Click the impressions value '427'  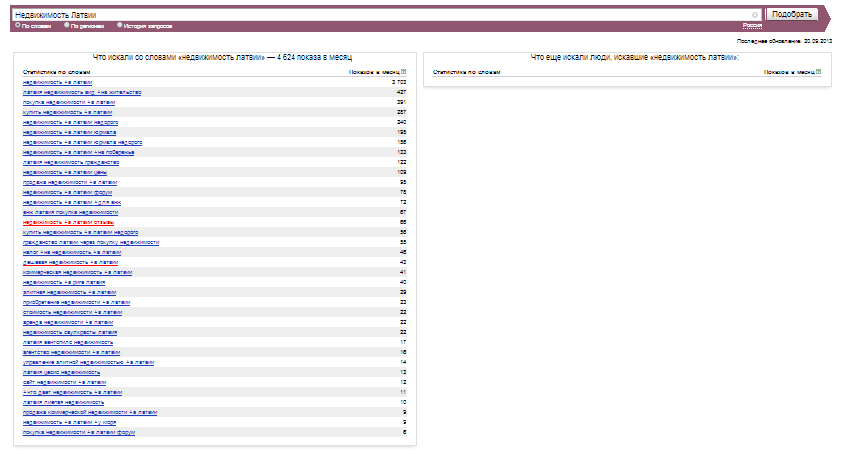pyautogui.click(x=401, y=92)
